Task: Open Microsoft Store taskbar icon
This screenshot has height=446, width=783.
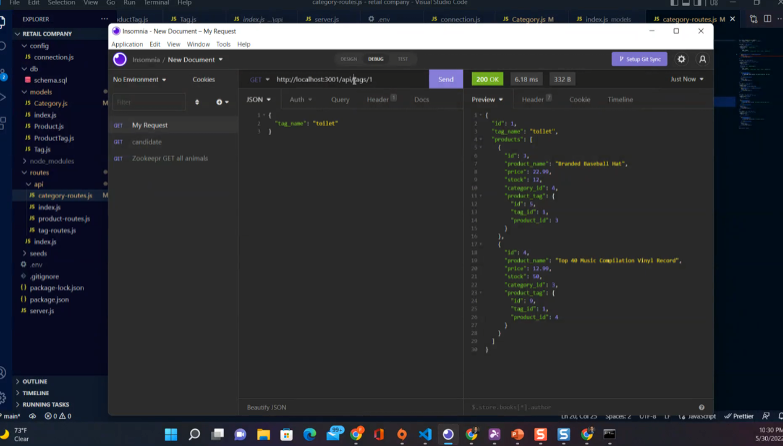Action: 287,434
